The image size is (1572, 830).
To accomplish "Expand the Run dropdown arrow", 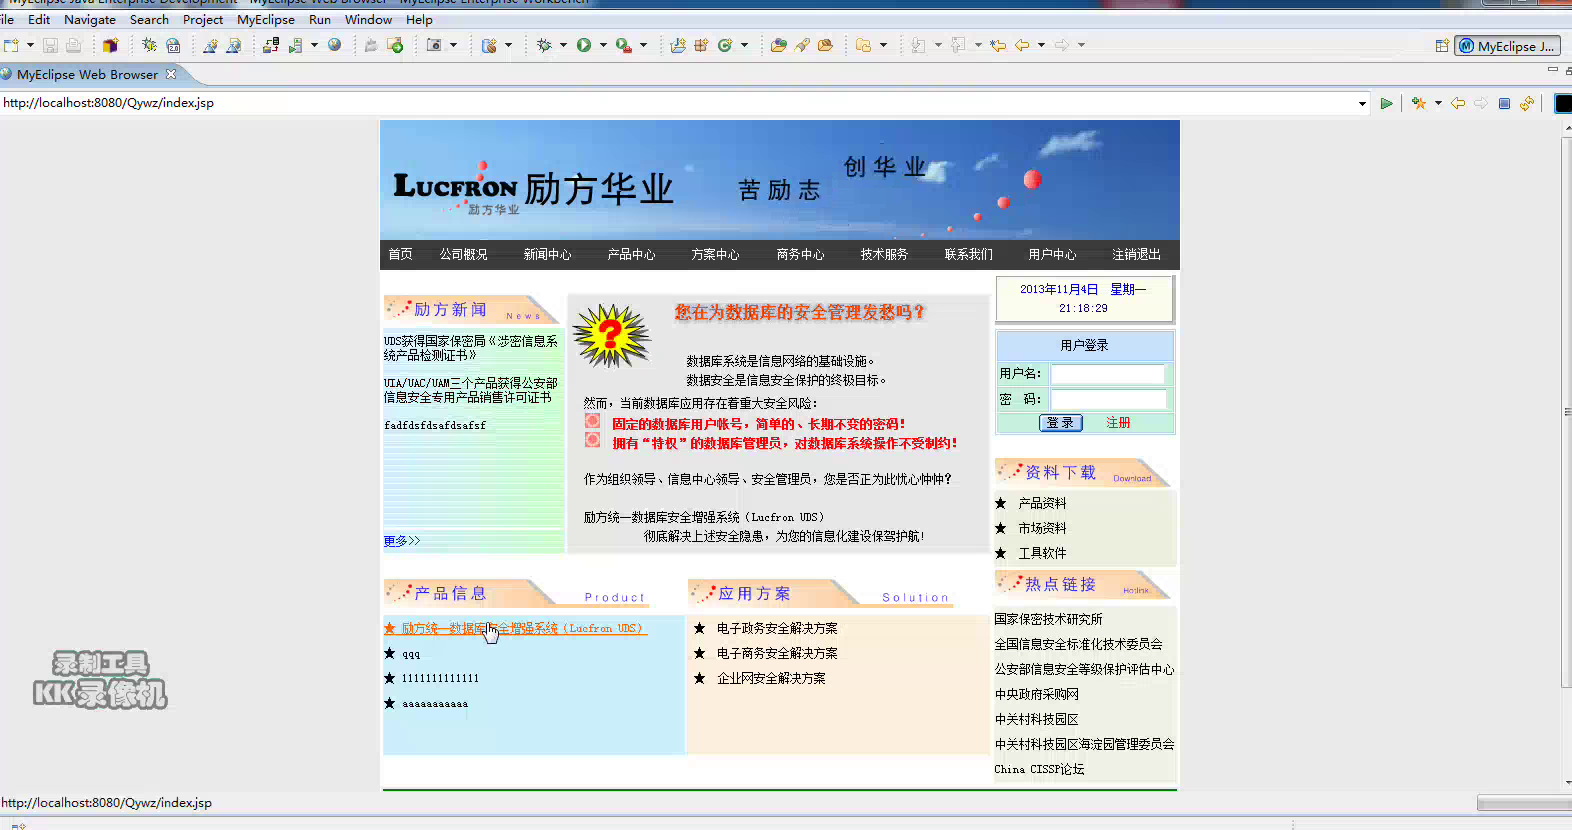I will (603, 45).
